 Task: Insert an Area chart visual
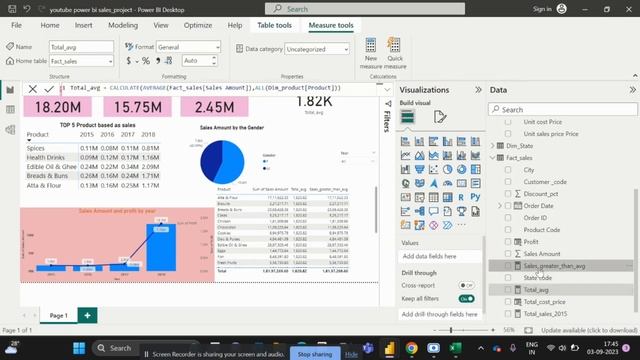[x=419, y=156]
